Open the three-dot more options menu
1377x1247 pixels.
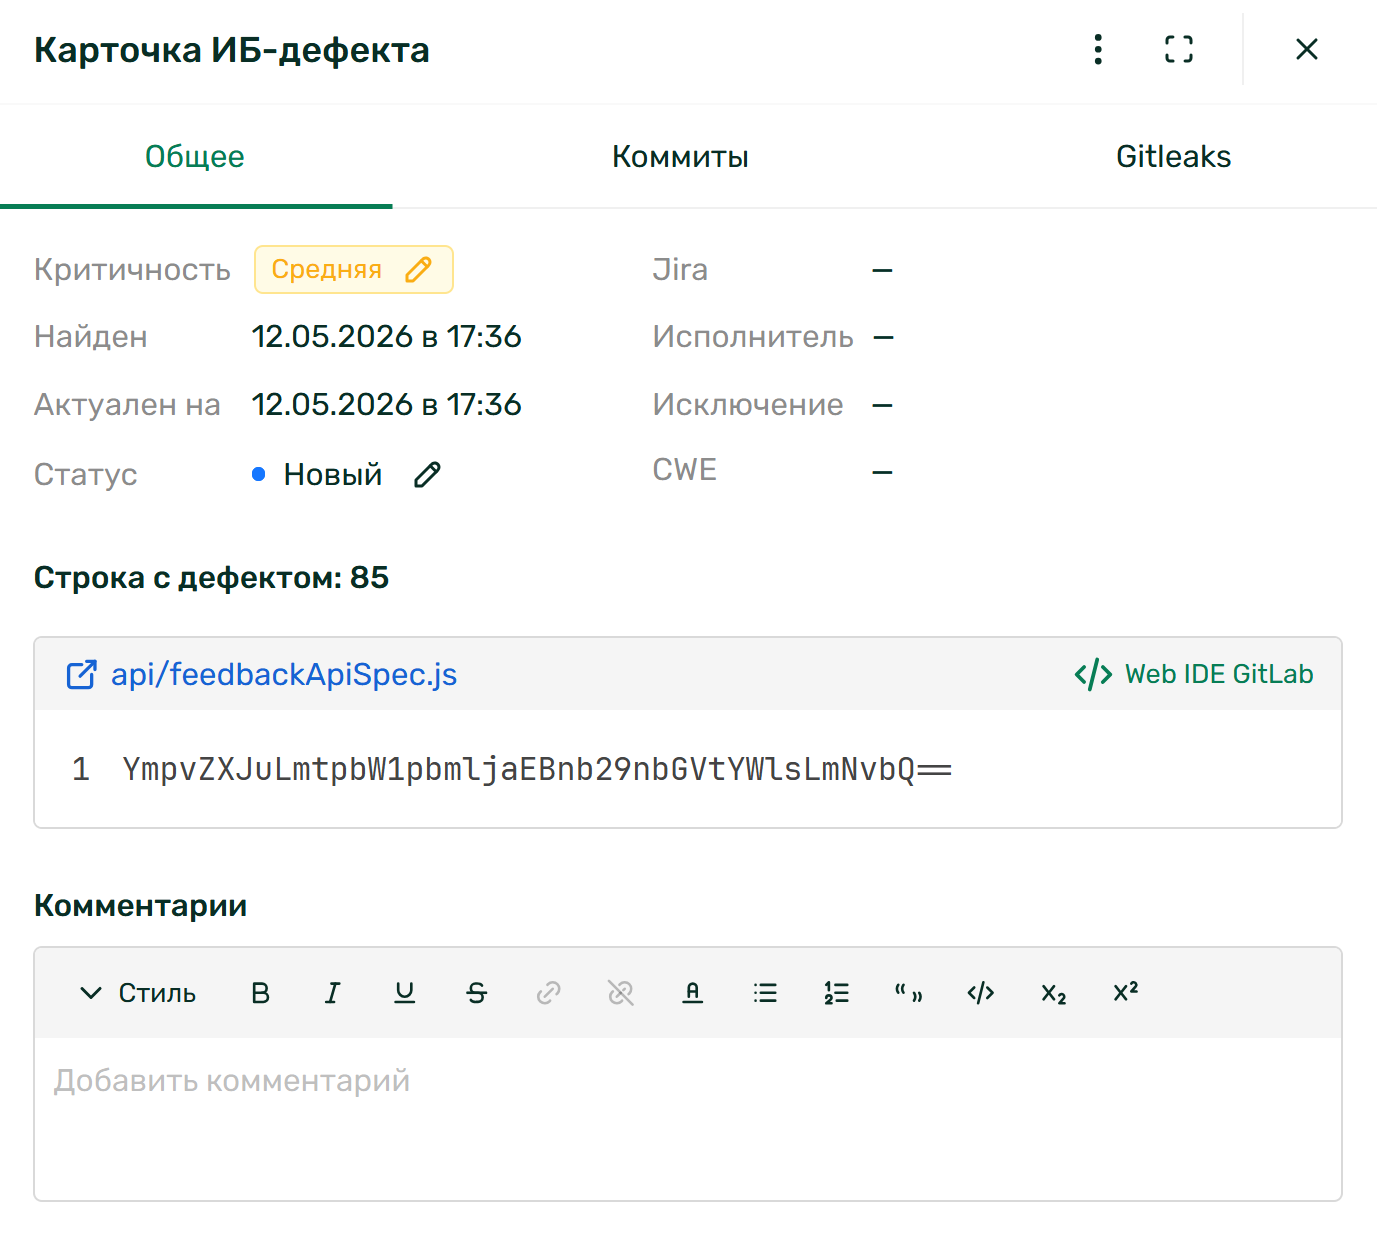pyautogui.click(x=1098, y=49)
